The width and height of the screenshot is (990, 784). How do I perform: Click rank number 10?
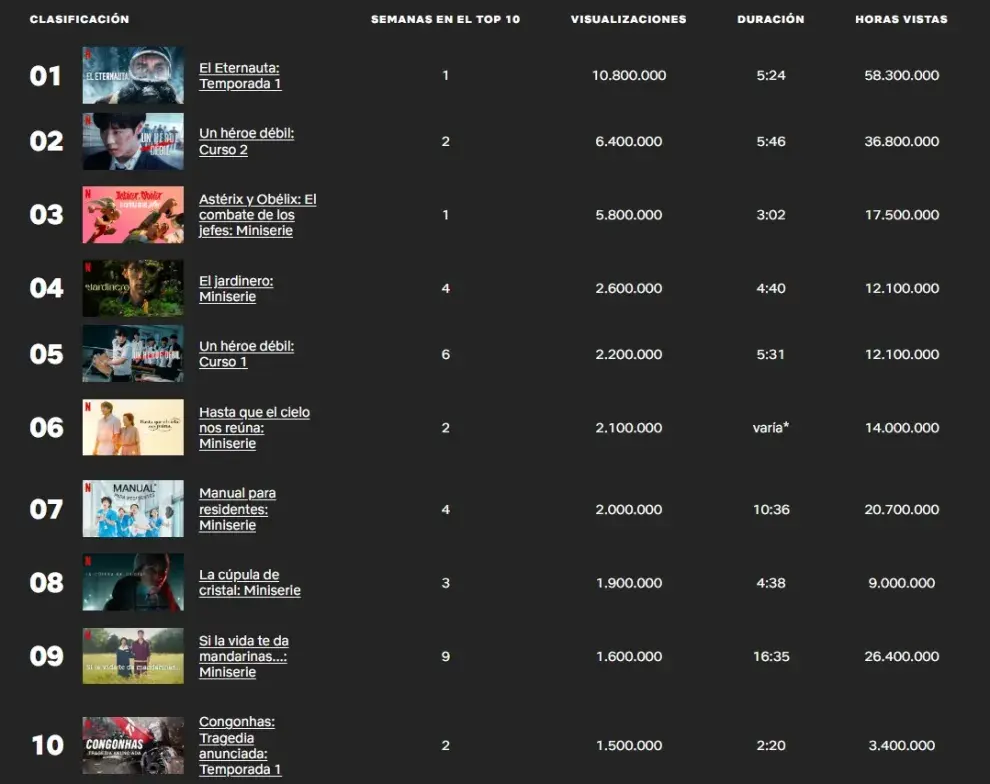(47, 745)
